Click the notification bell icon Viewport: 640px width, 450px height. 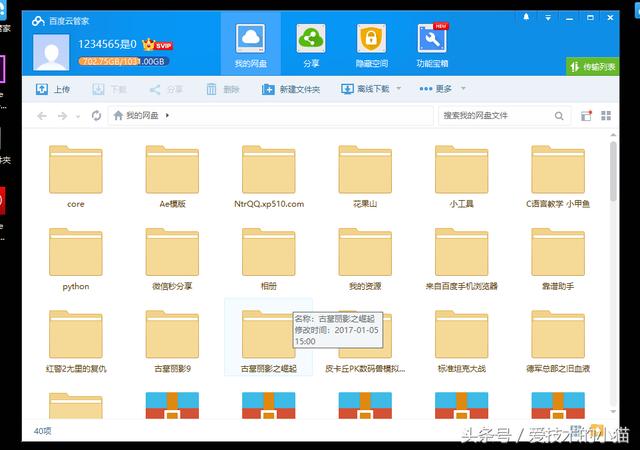(526, 17)
